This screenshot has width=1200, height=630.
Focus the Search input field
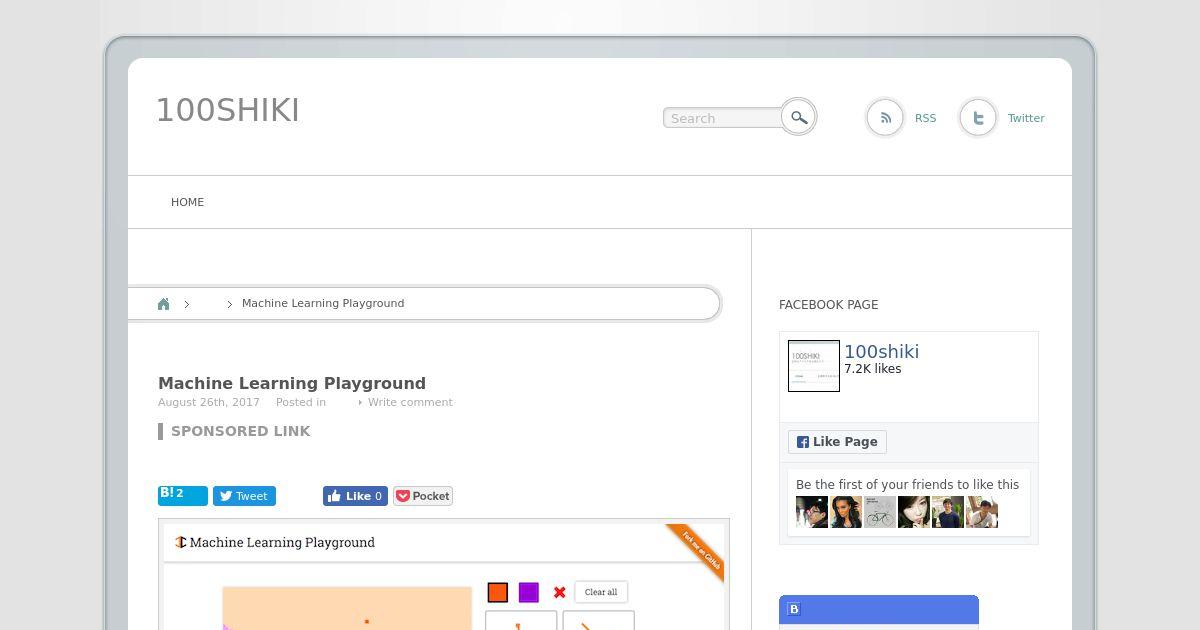pyautogui.click(x=723, y=118)
